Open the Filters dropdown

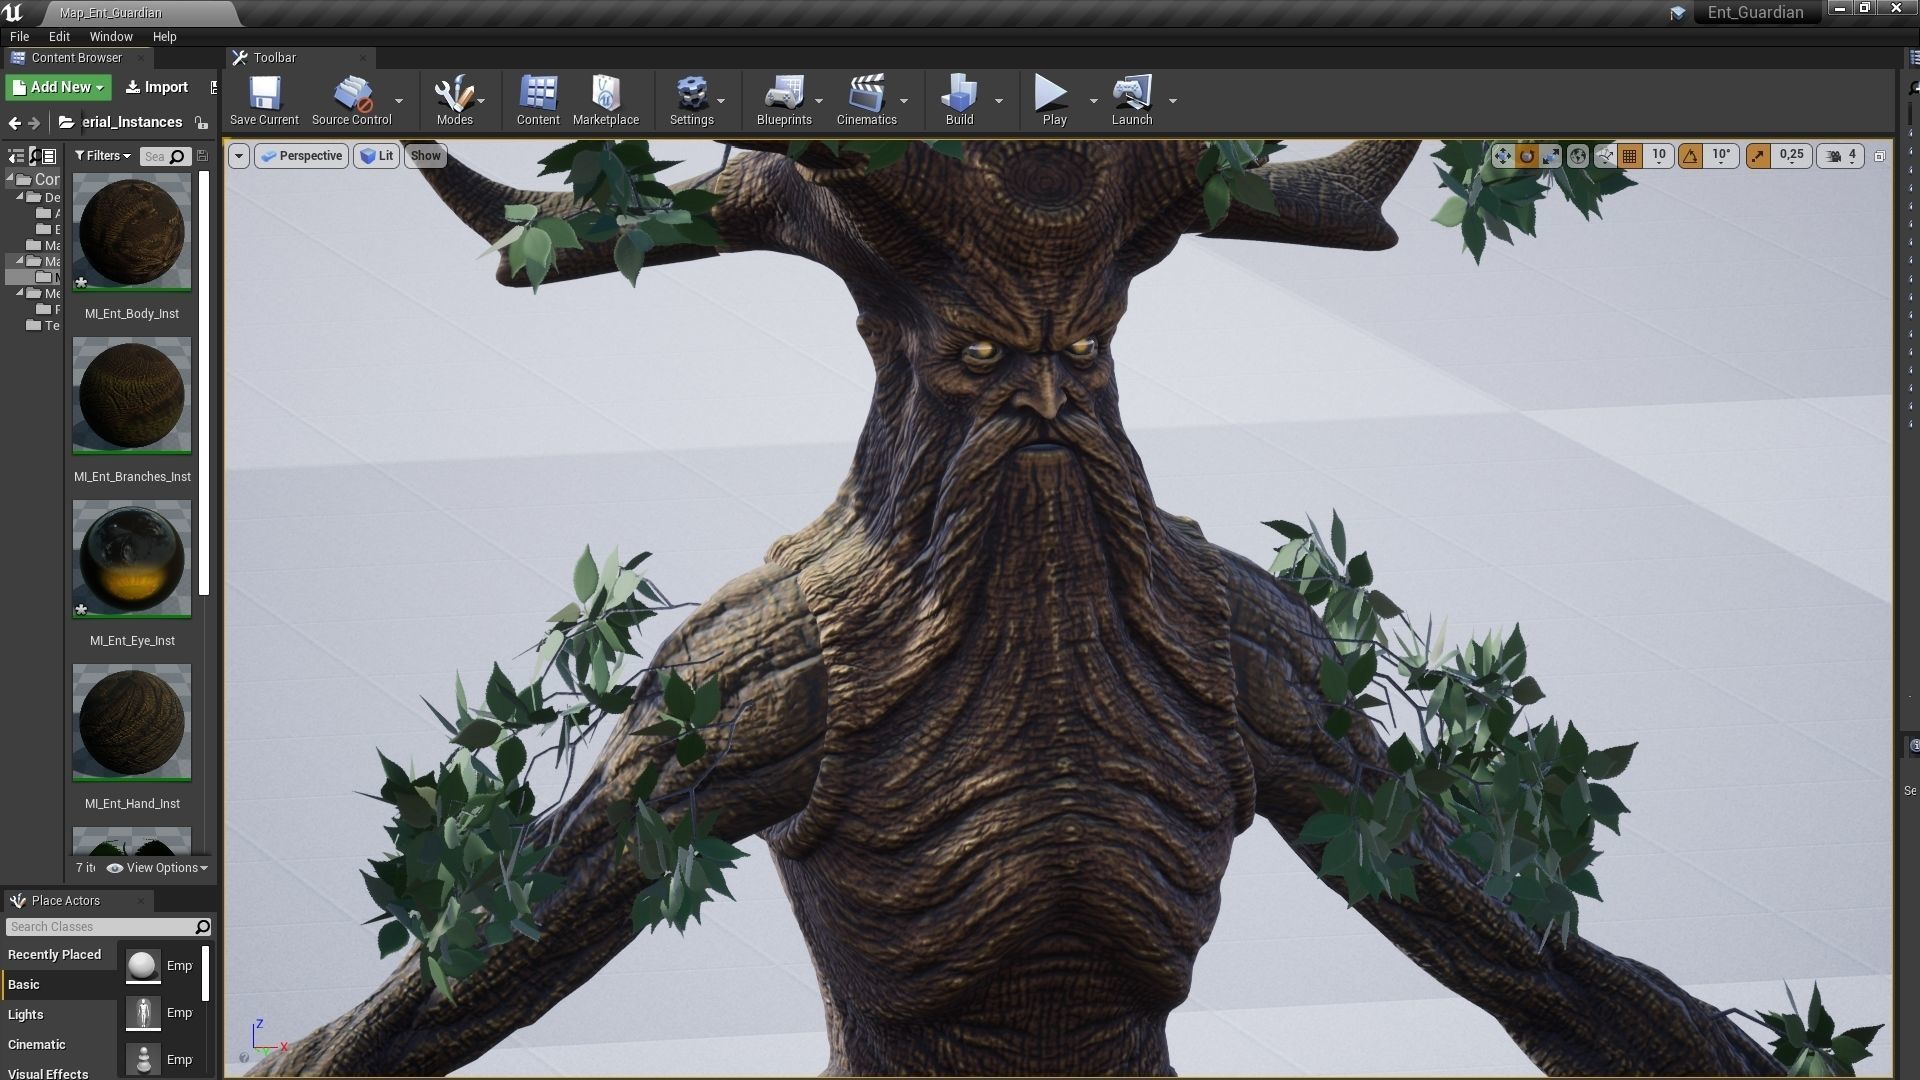point(103,156)
